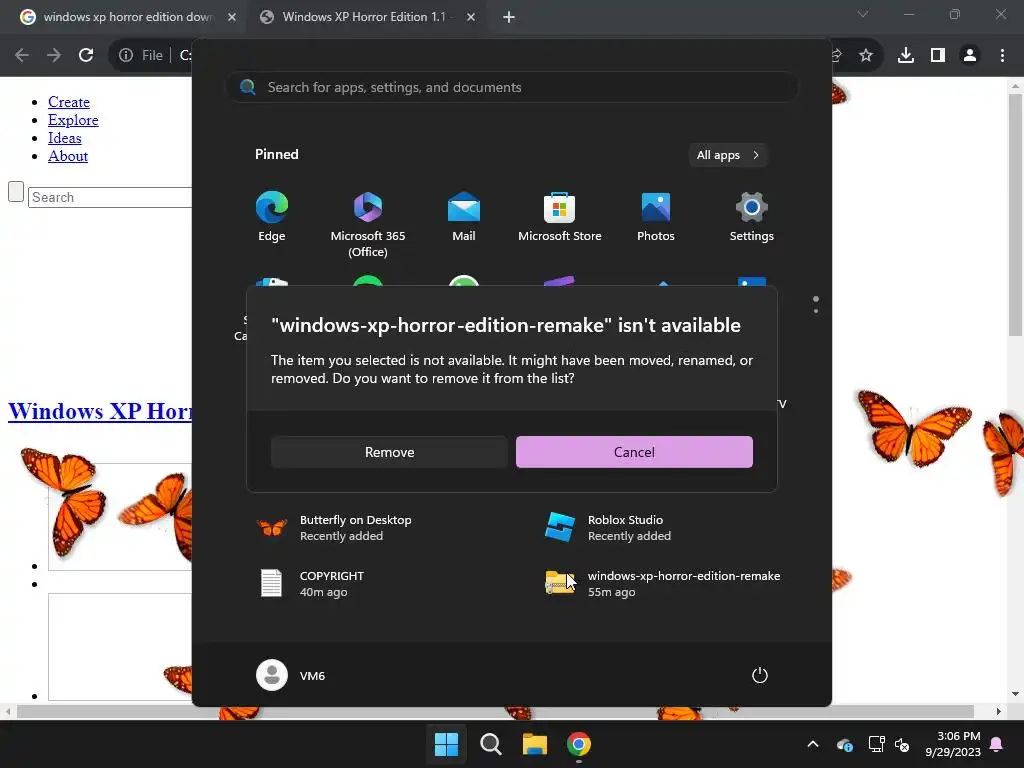
Task: Click the Start menu search box
Action: pos(512,87)
